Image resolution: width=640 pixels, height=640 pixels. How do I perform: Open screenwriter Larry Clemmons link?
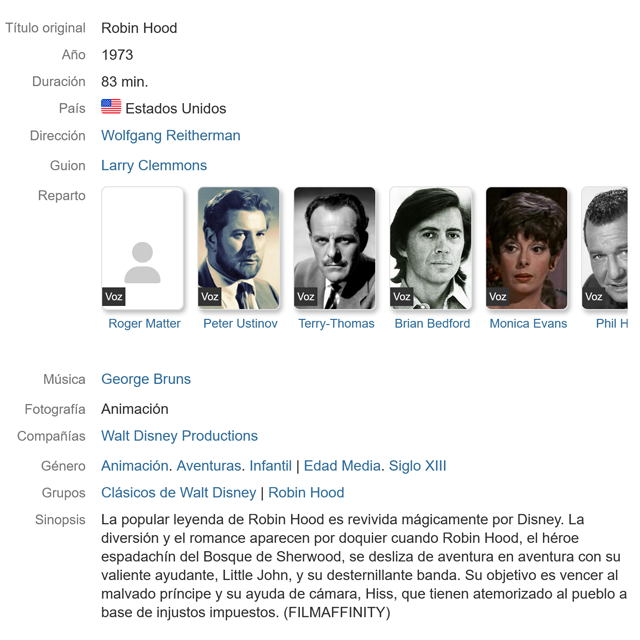[154, 165]
